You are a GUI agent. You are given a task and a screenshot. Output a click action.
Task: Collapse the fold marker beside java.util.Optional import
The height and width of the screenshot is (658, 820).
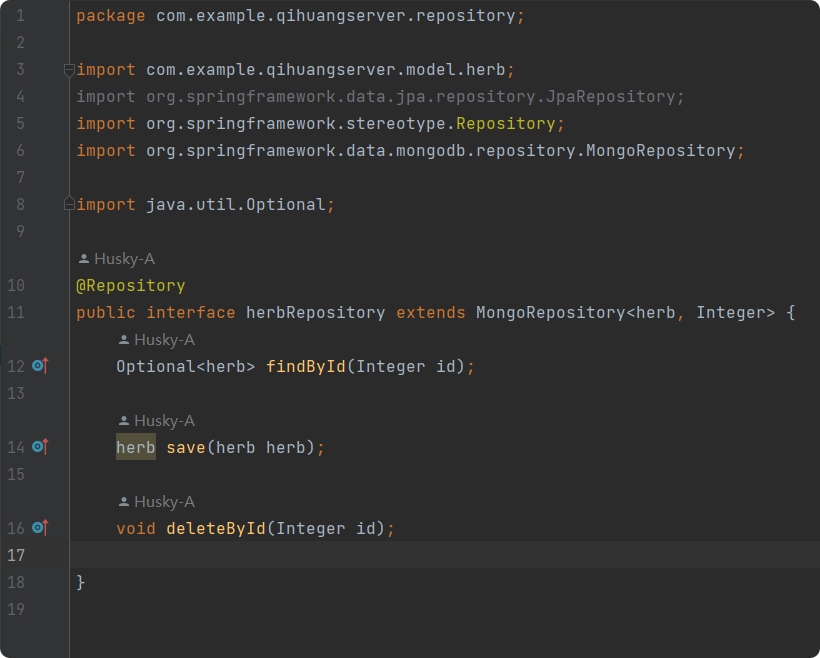click(68, 204)
